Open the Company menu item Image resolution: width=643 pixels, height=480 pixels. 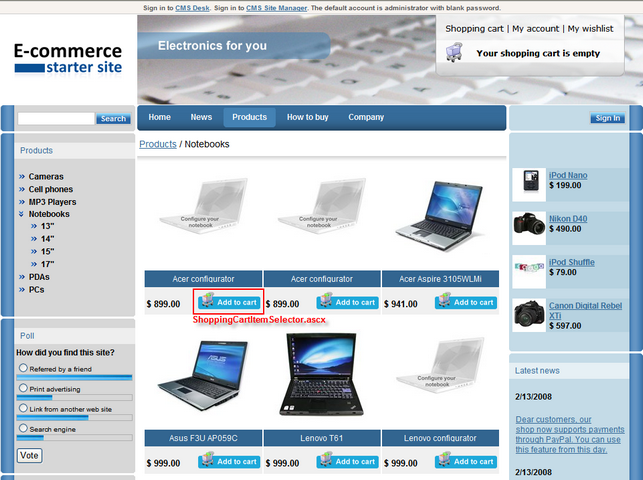pyautogui.click(x=366, y=117)
